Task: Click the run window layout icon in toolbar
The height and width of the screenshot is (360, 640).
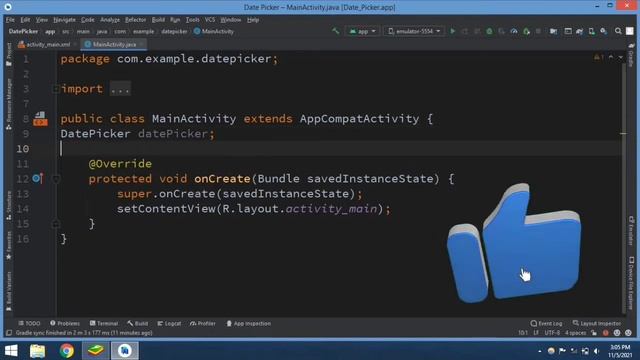Action: [x=568, y=31]
